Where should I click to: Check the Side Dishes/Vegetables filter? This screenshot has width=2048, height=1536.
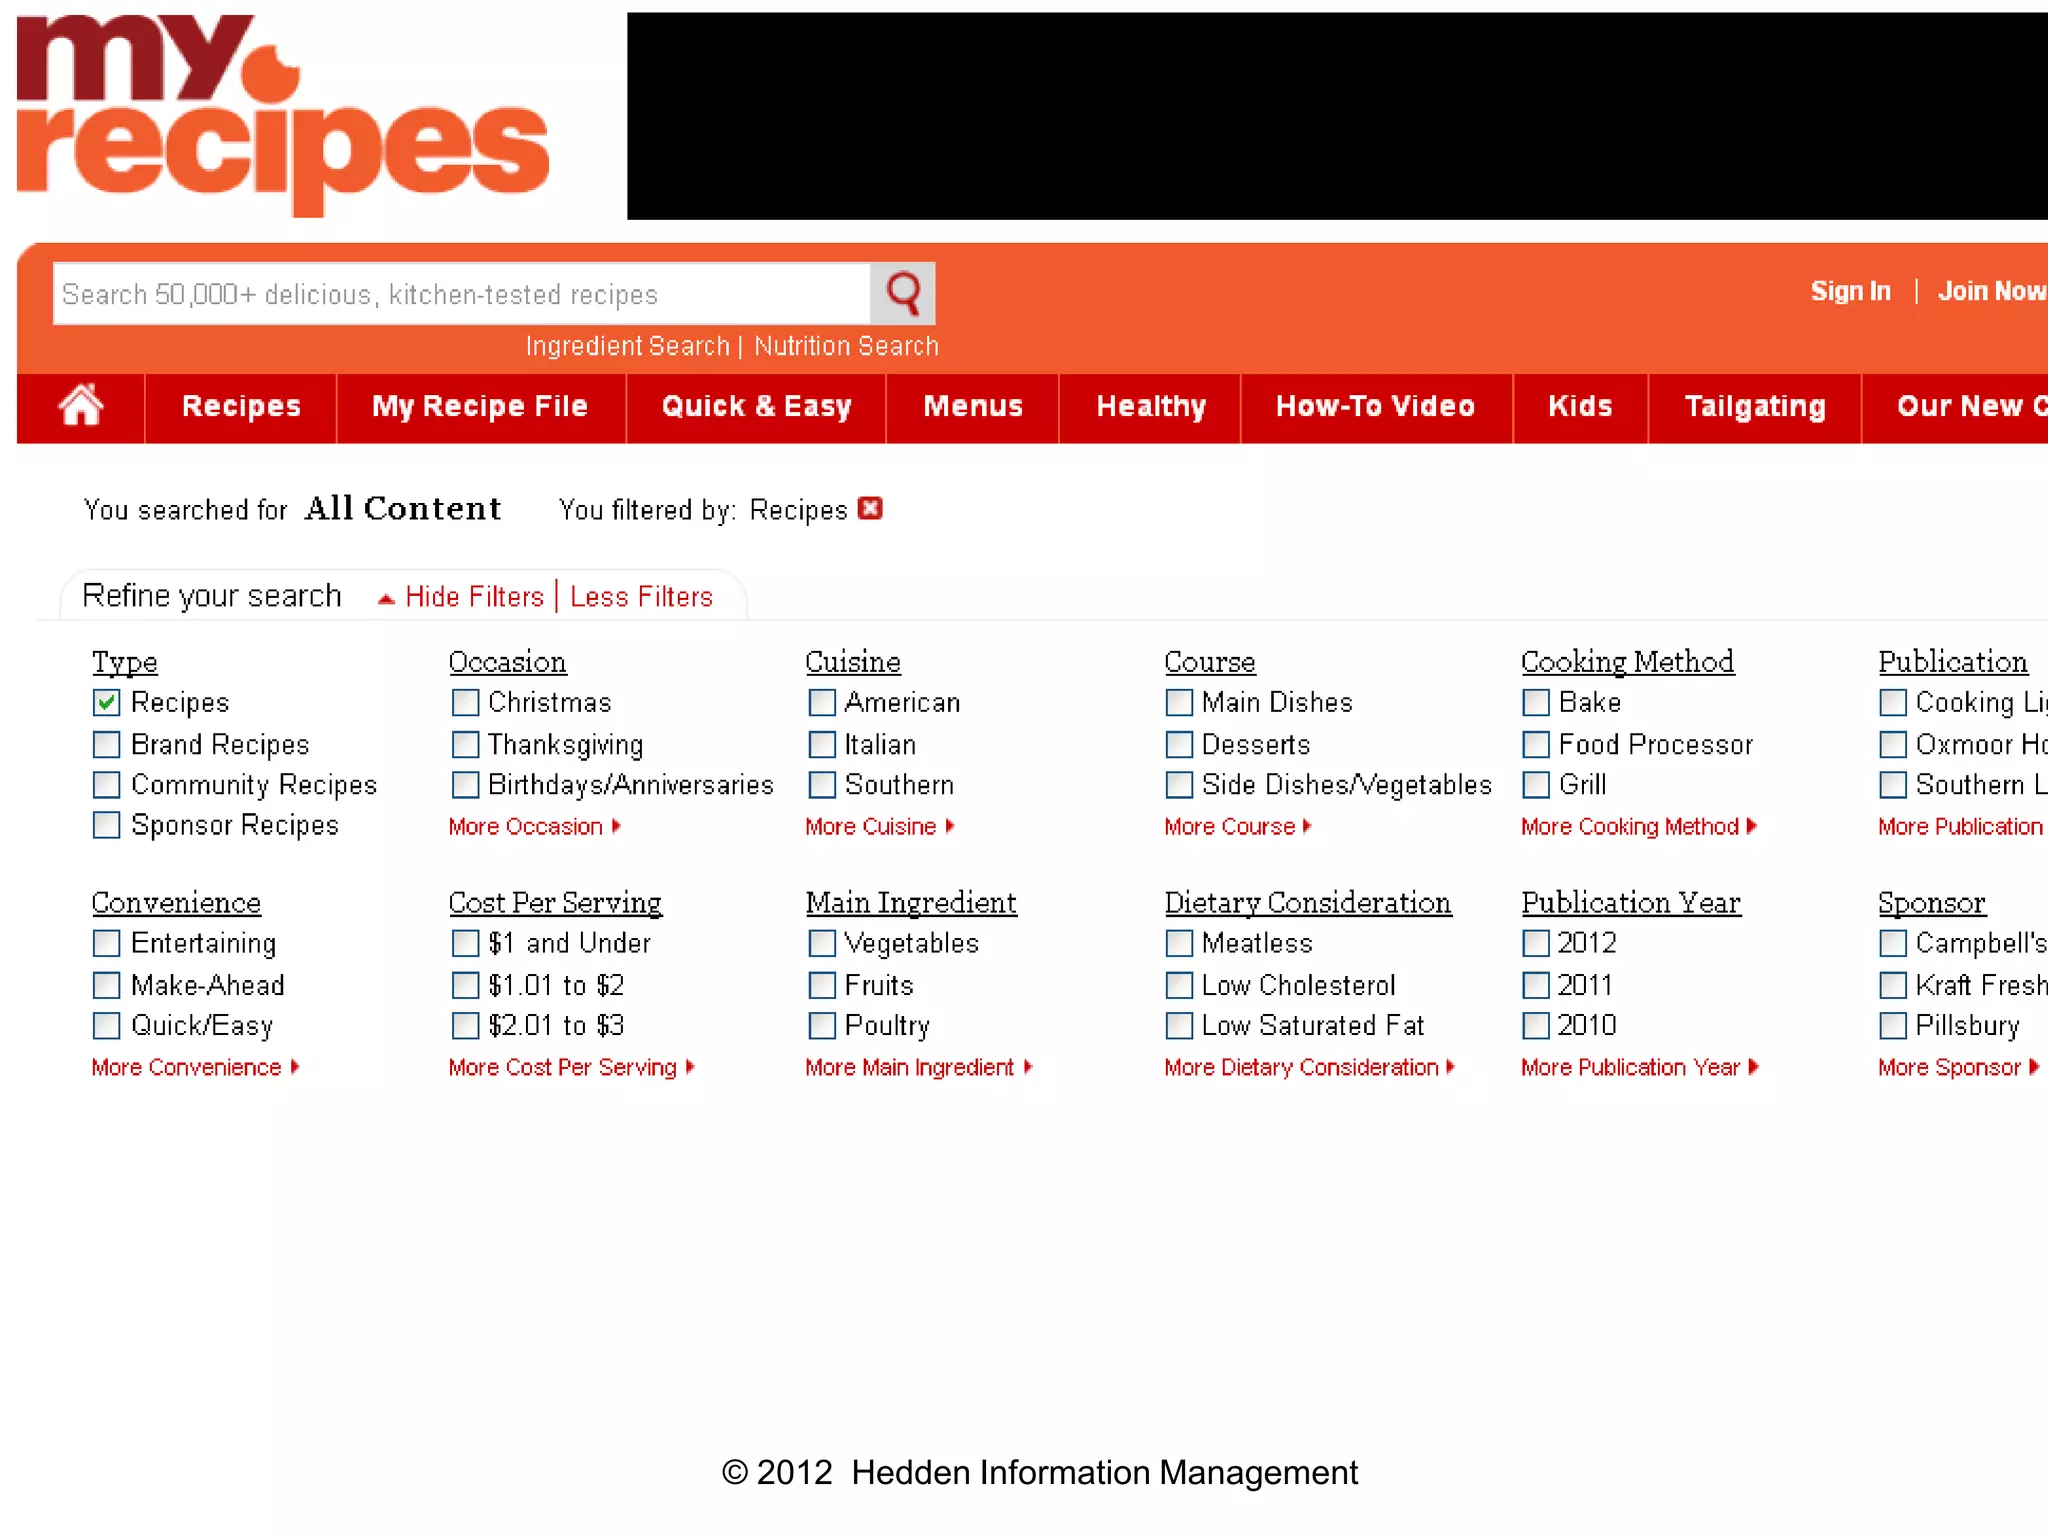(x=1179, y=785)
